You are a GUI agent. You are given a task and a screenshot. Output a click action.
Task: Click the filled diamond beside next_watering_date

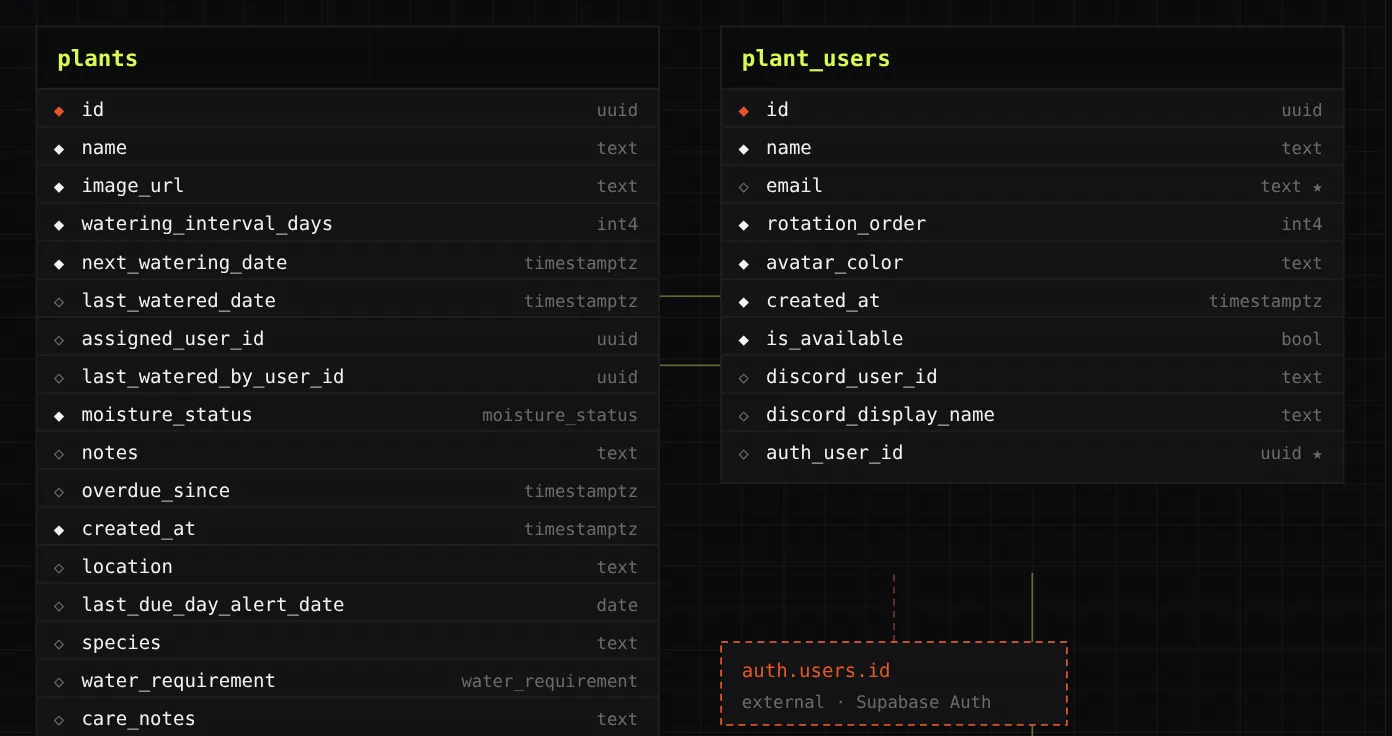59,263
